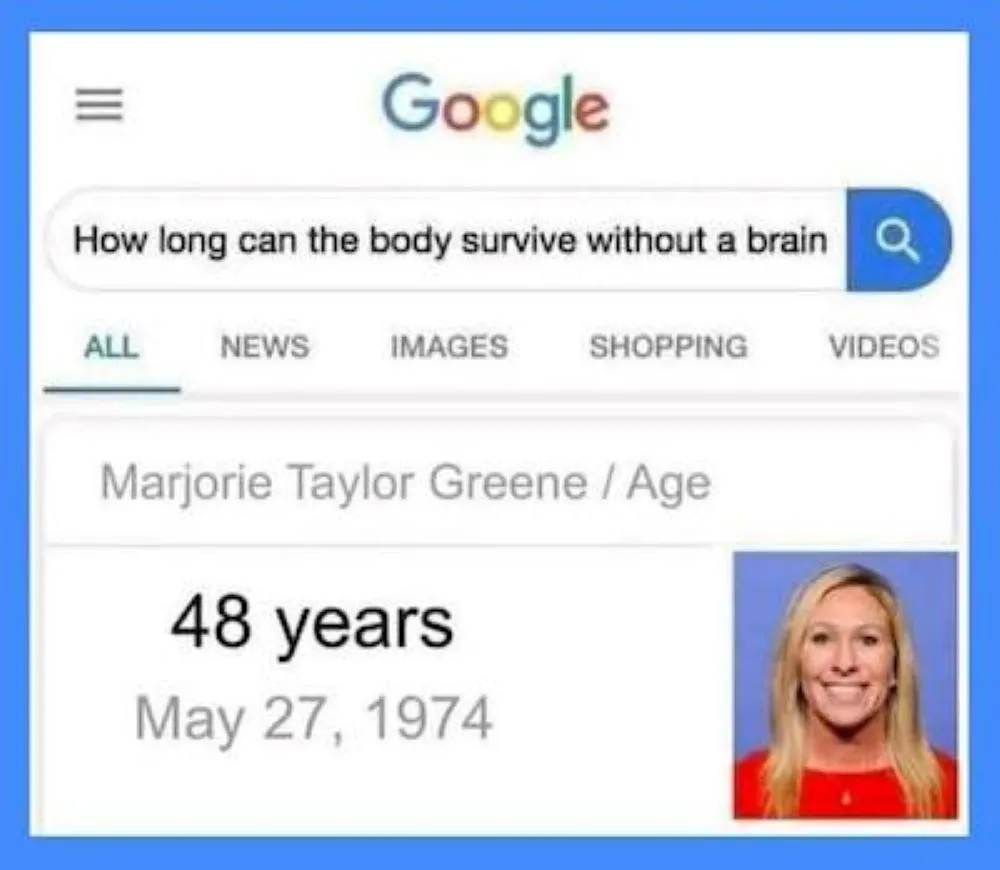1000x870 pixels.
Task: Open the hamburger menu icon
Action: pyautogui.click(x=99, y=105)
